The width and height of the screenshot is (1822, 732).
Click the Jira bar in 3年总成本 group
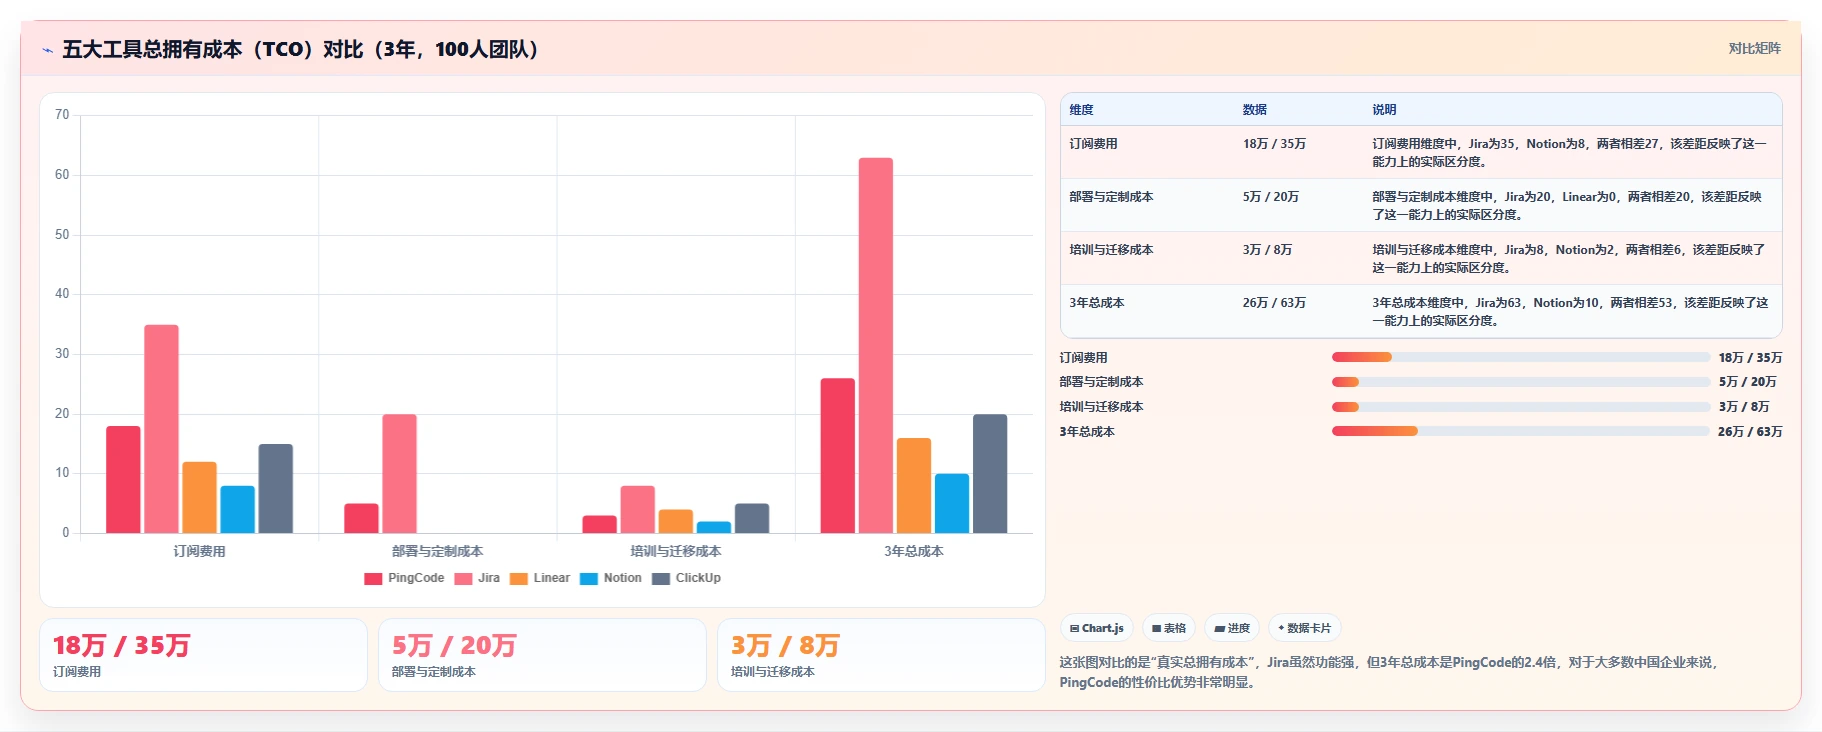(876, 345)
